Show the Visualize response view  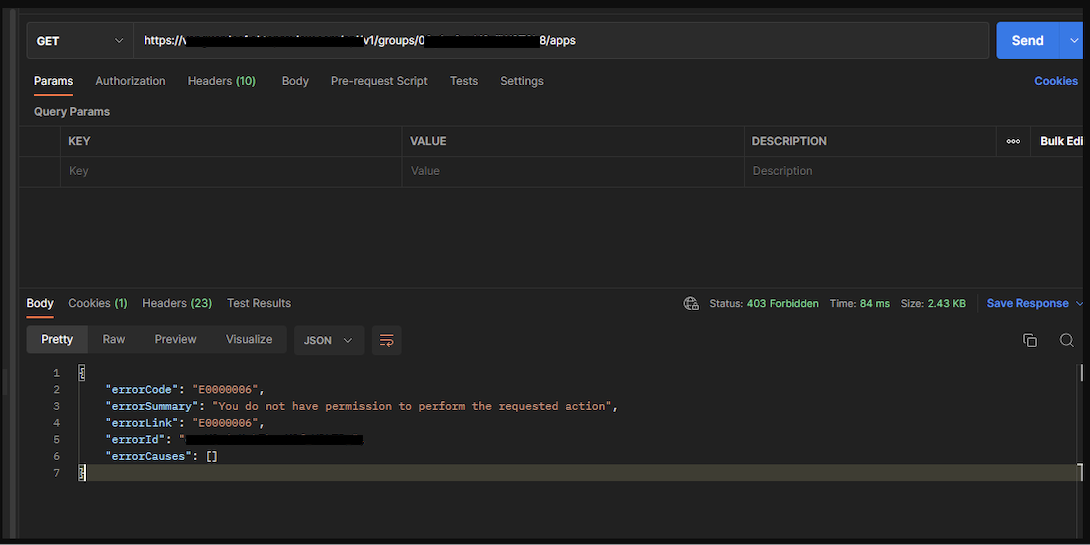point(249,340)
